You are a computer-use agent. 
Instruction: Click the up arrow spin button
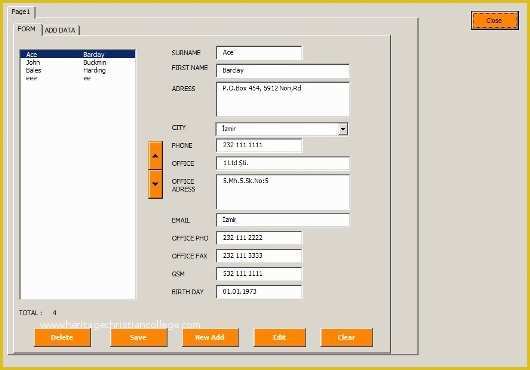click(155, 155)
